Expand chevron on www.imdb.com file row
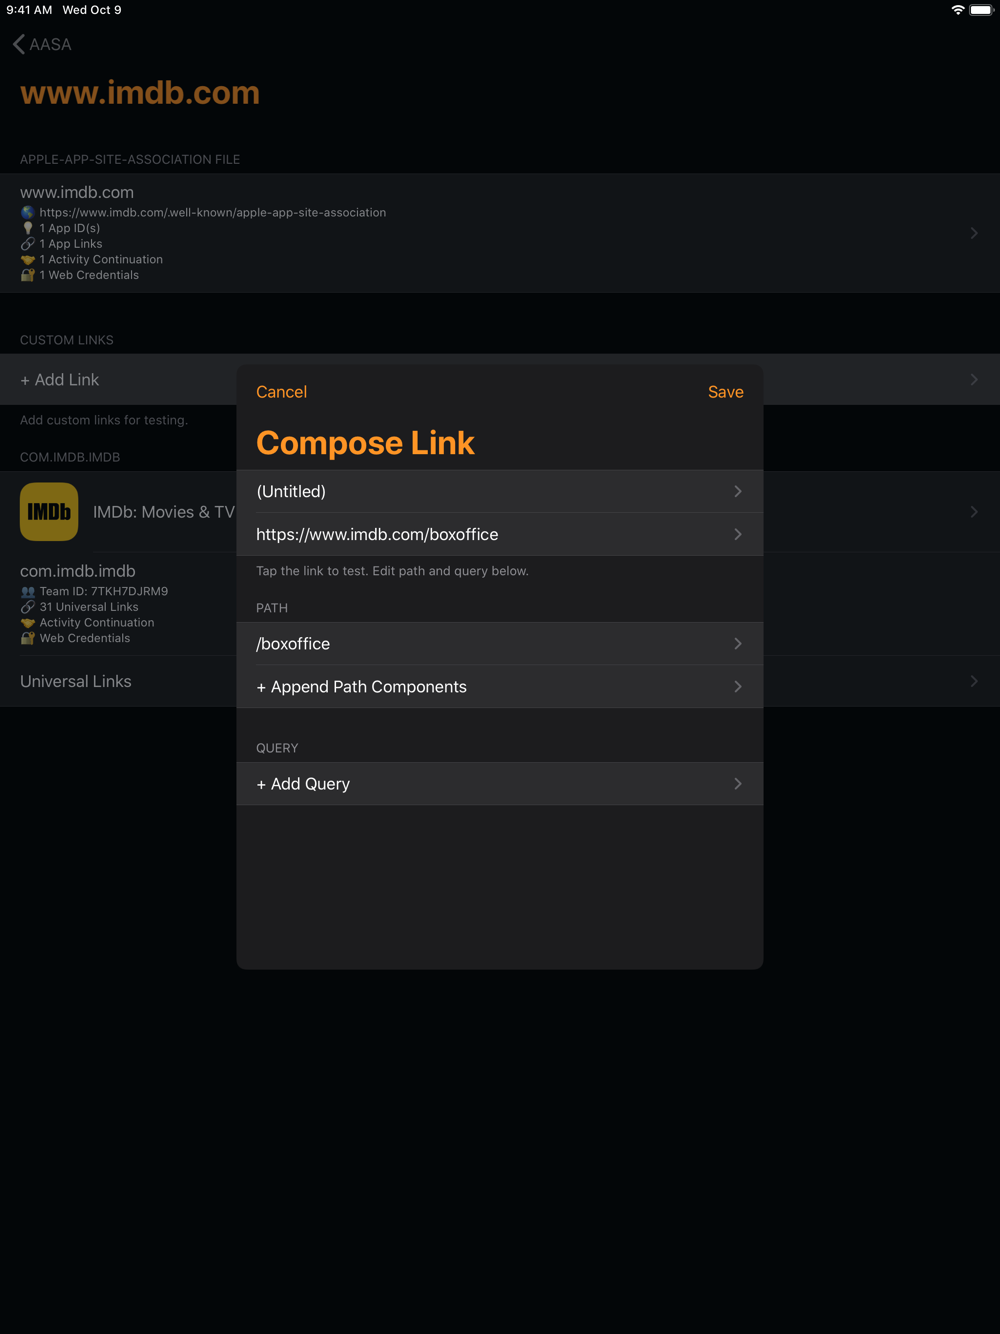The image size is (1000, 1334). (x=974, y=233)
